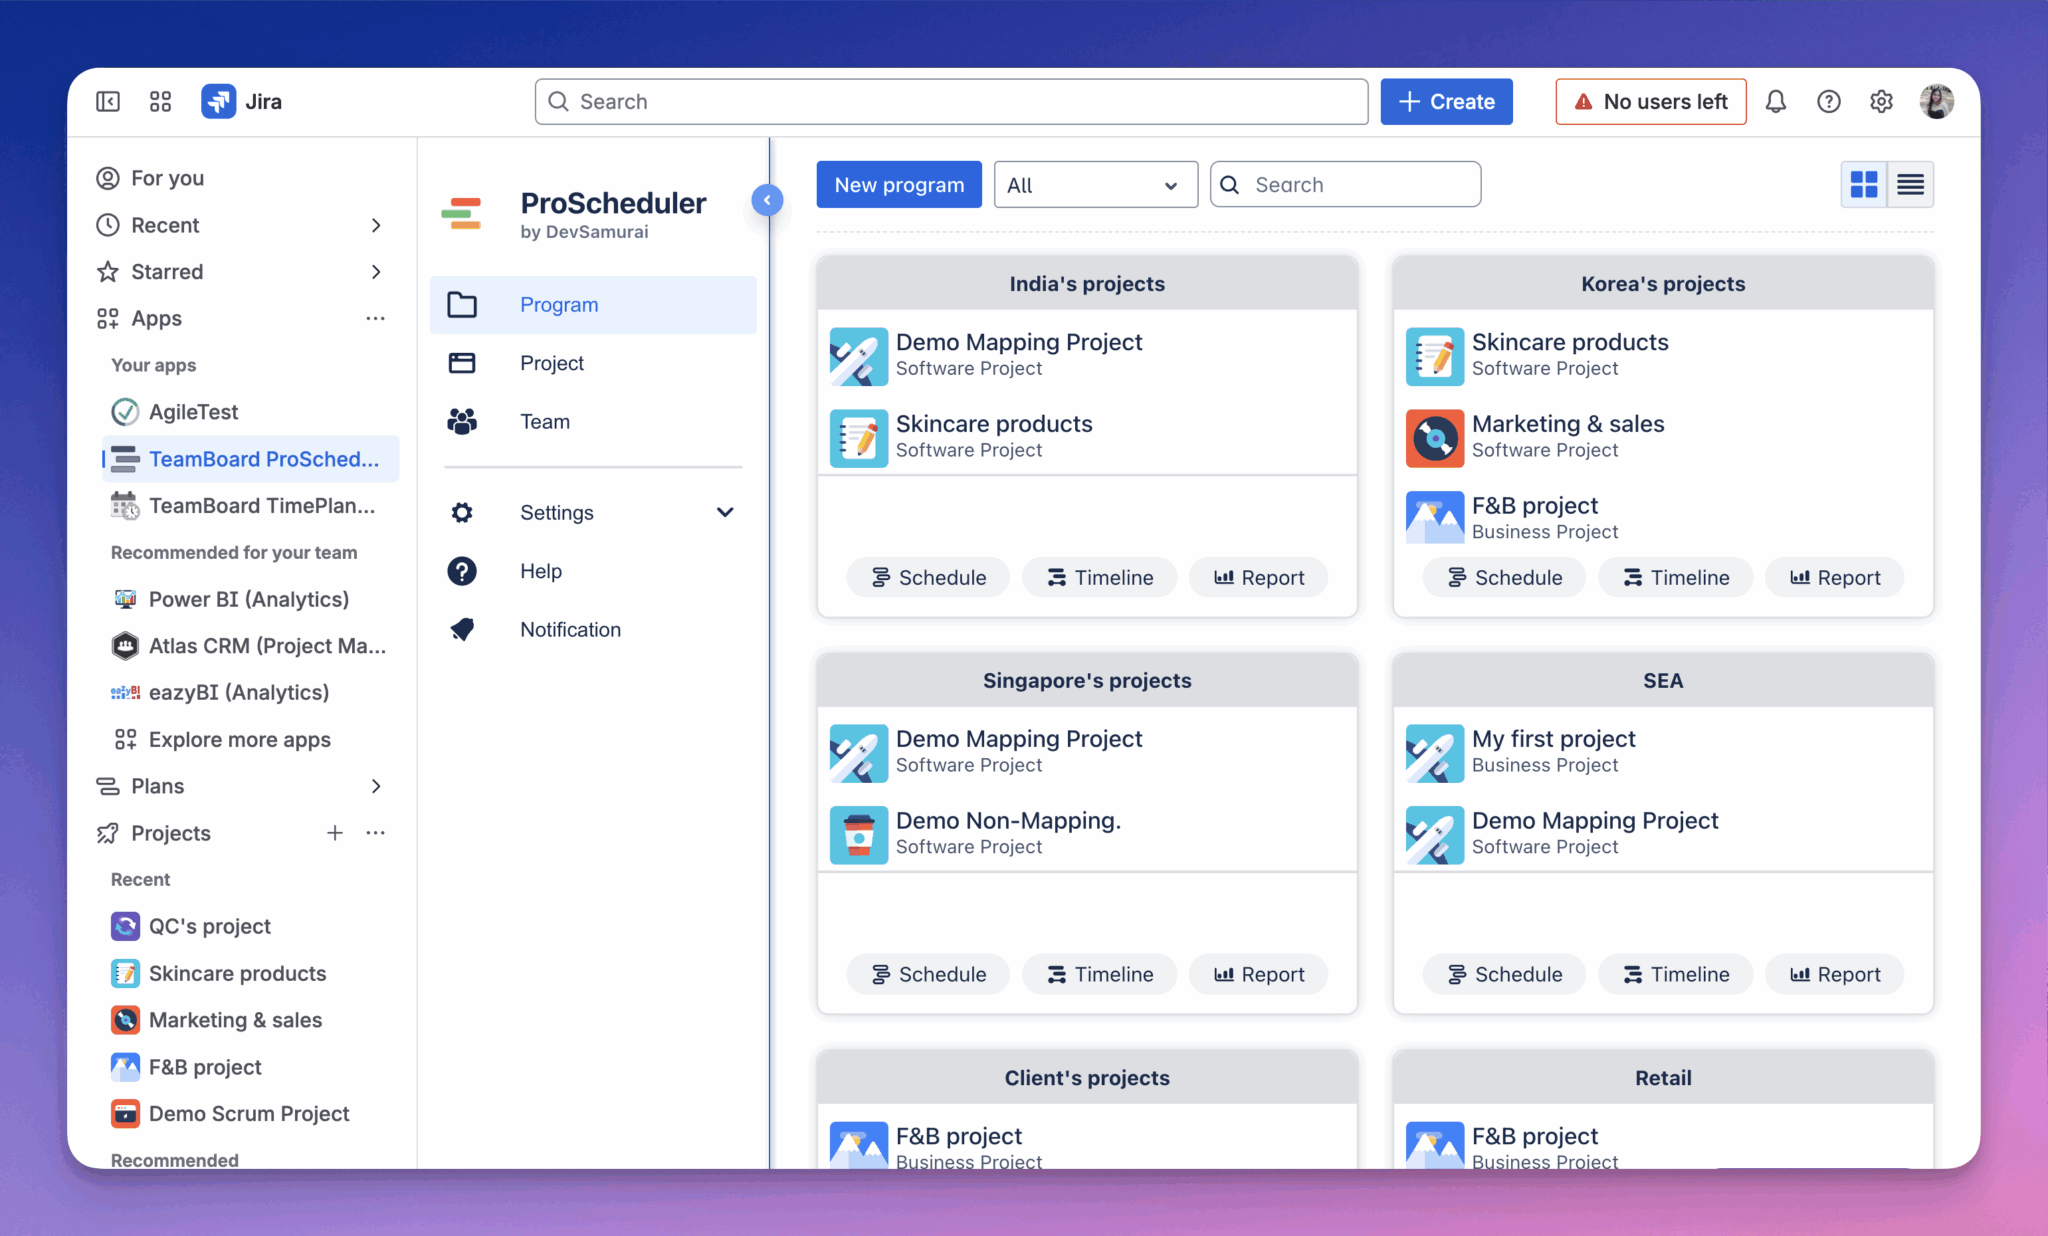The image size is (2048, 1236).
Task: Open Report for India's projects
Action: (x=1258, y=577)
